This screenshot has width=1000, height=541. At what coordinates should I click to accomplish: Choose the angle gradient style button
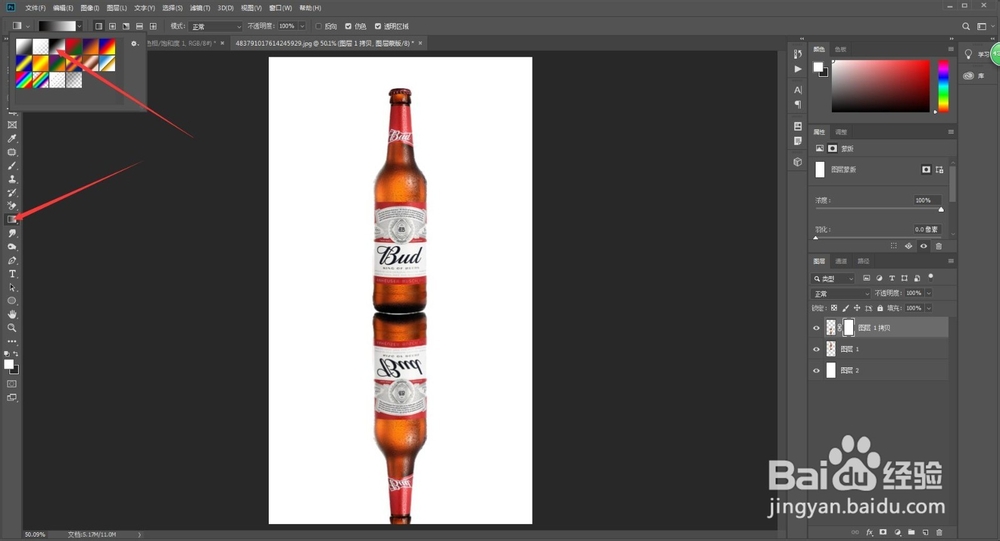click(x=126, y=26)
